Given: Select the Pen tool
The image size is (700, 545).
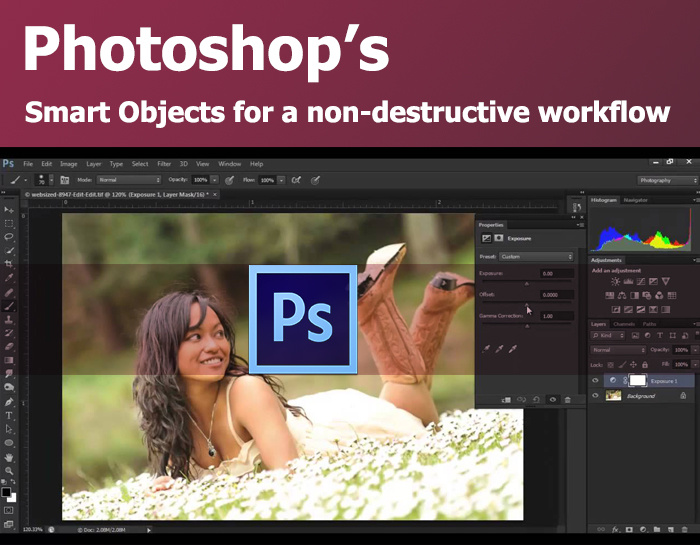Looking at the screenshot, I should 8,402.
